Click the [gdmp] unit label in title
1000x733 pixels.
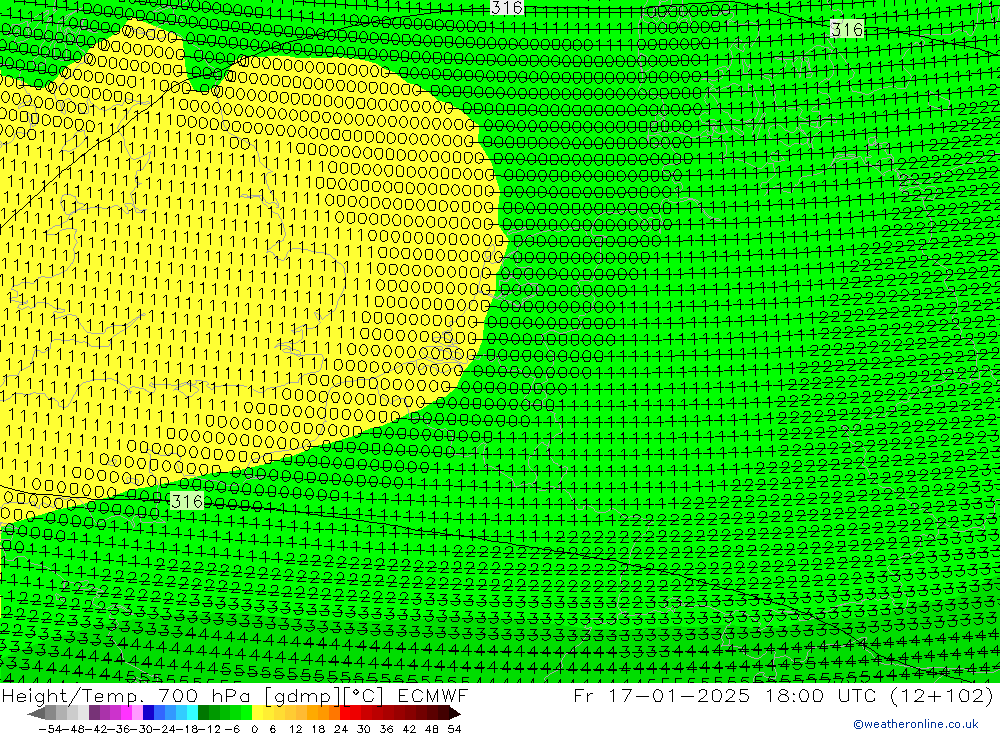coord(306,696)
